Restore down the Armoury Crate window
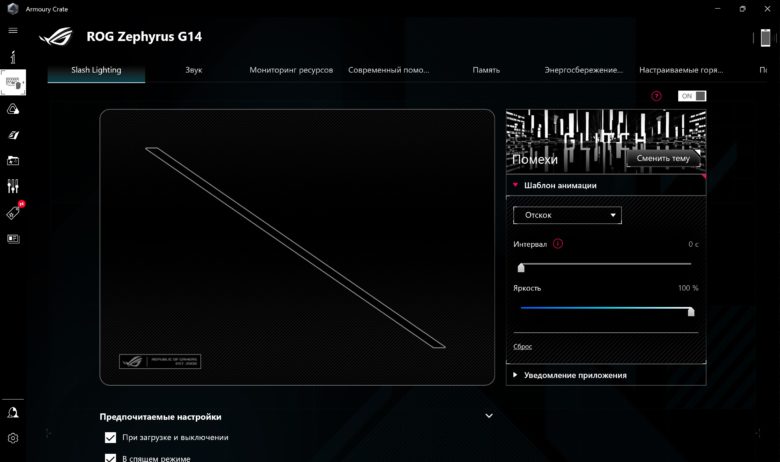This screenshot has height=462, width=780. (x=742, y=9)
